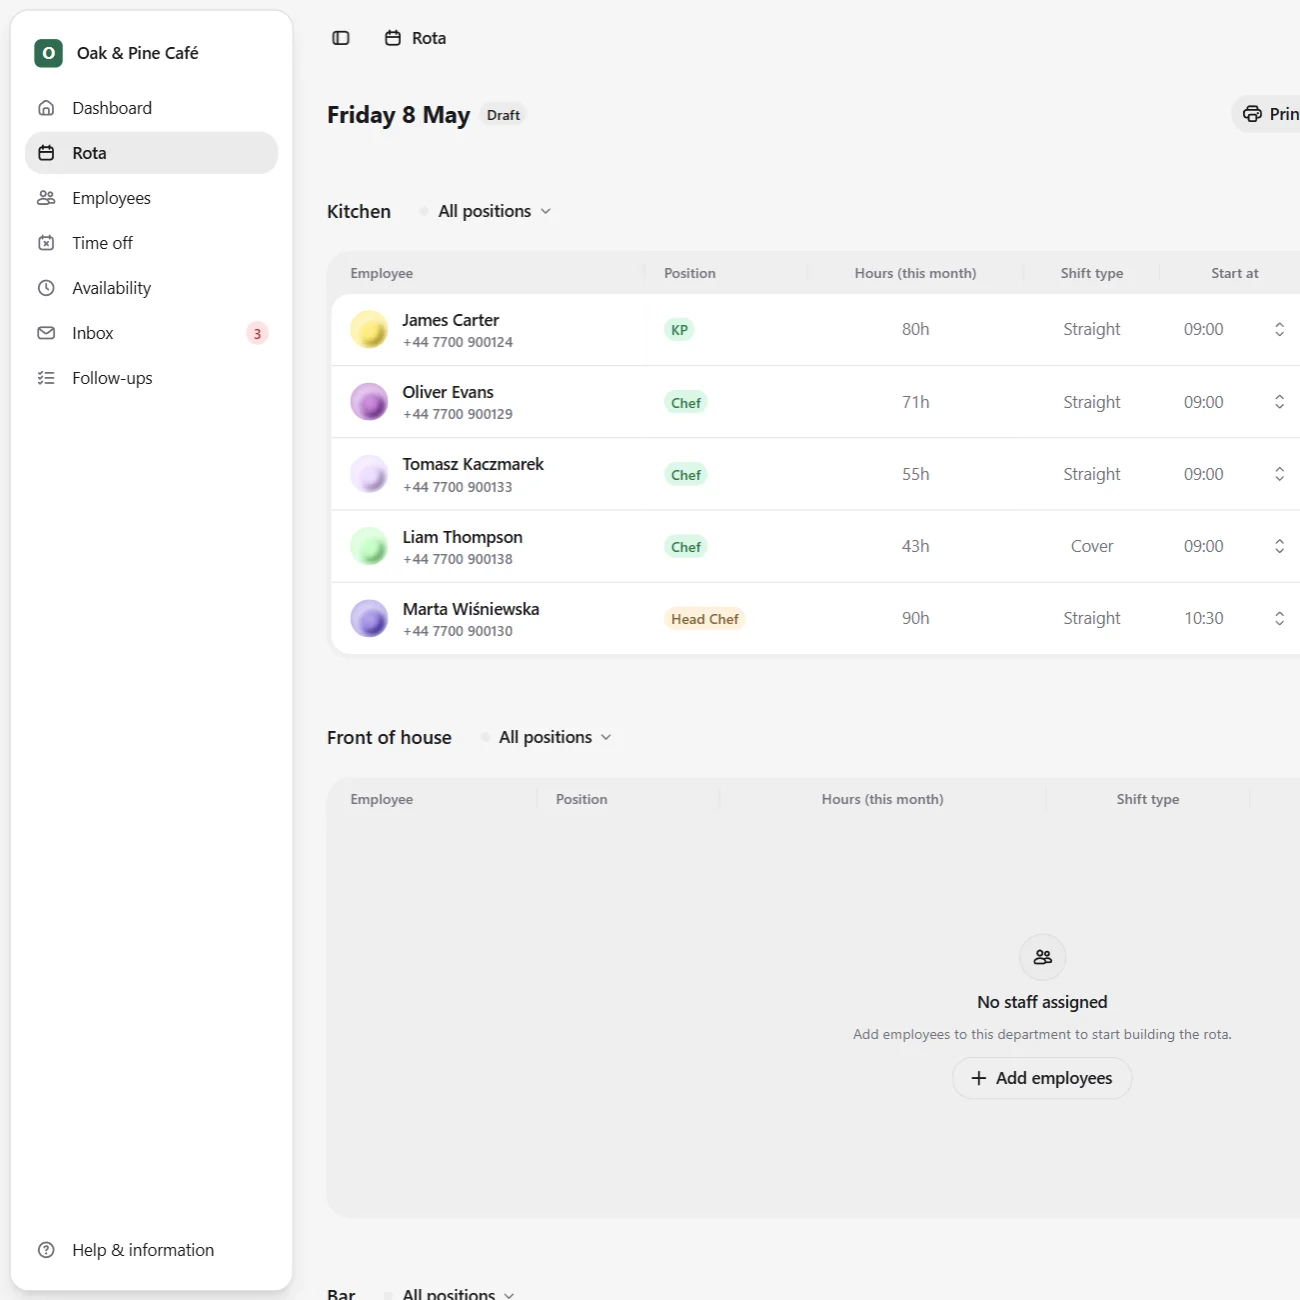Click Liam Thompson's 43h hours cell

tap(916, 546)
